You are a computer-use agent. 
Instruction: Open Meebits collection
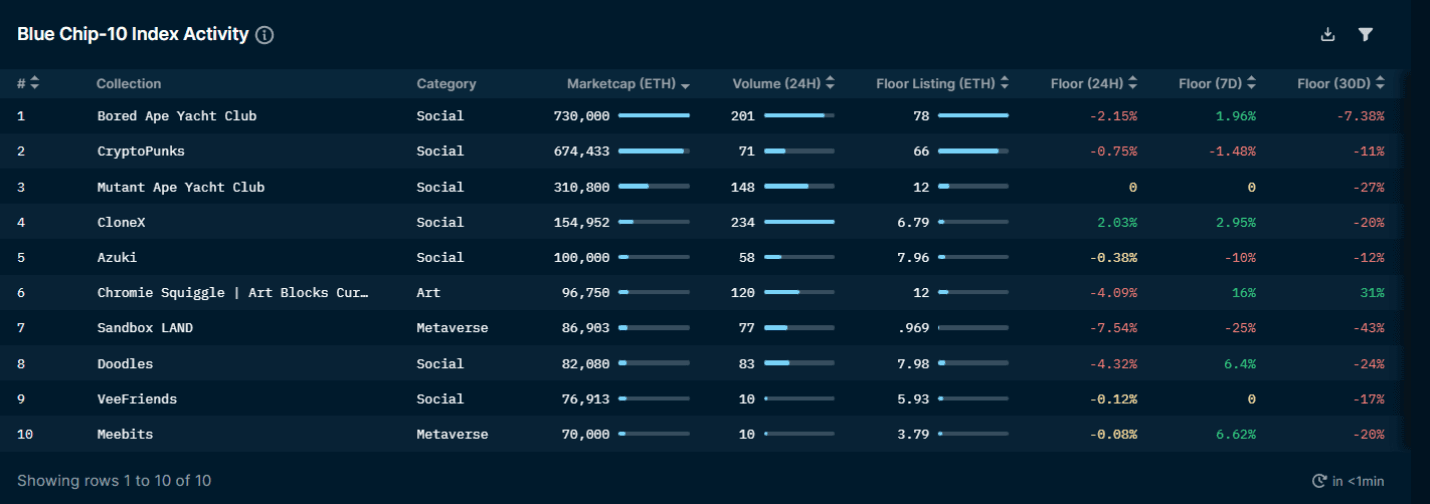[125, 434]
